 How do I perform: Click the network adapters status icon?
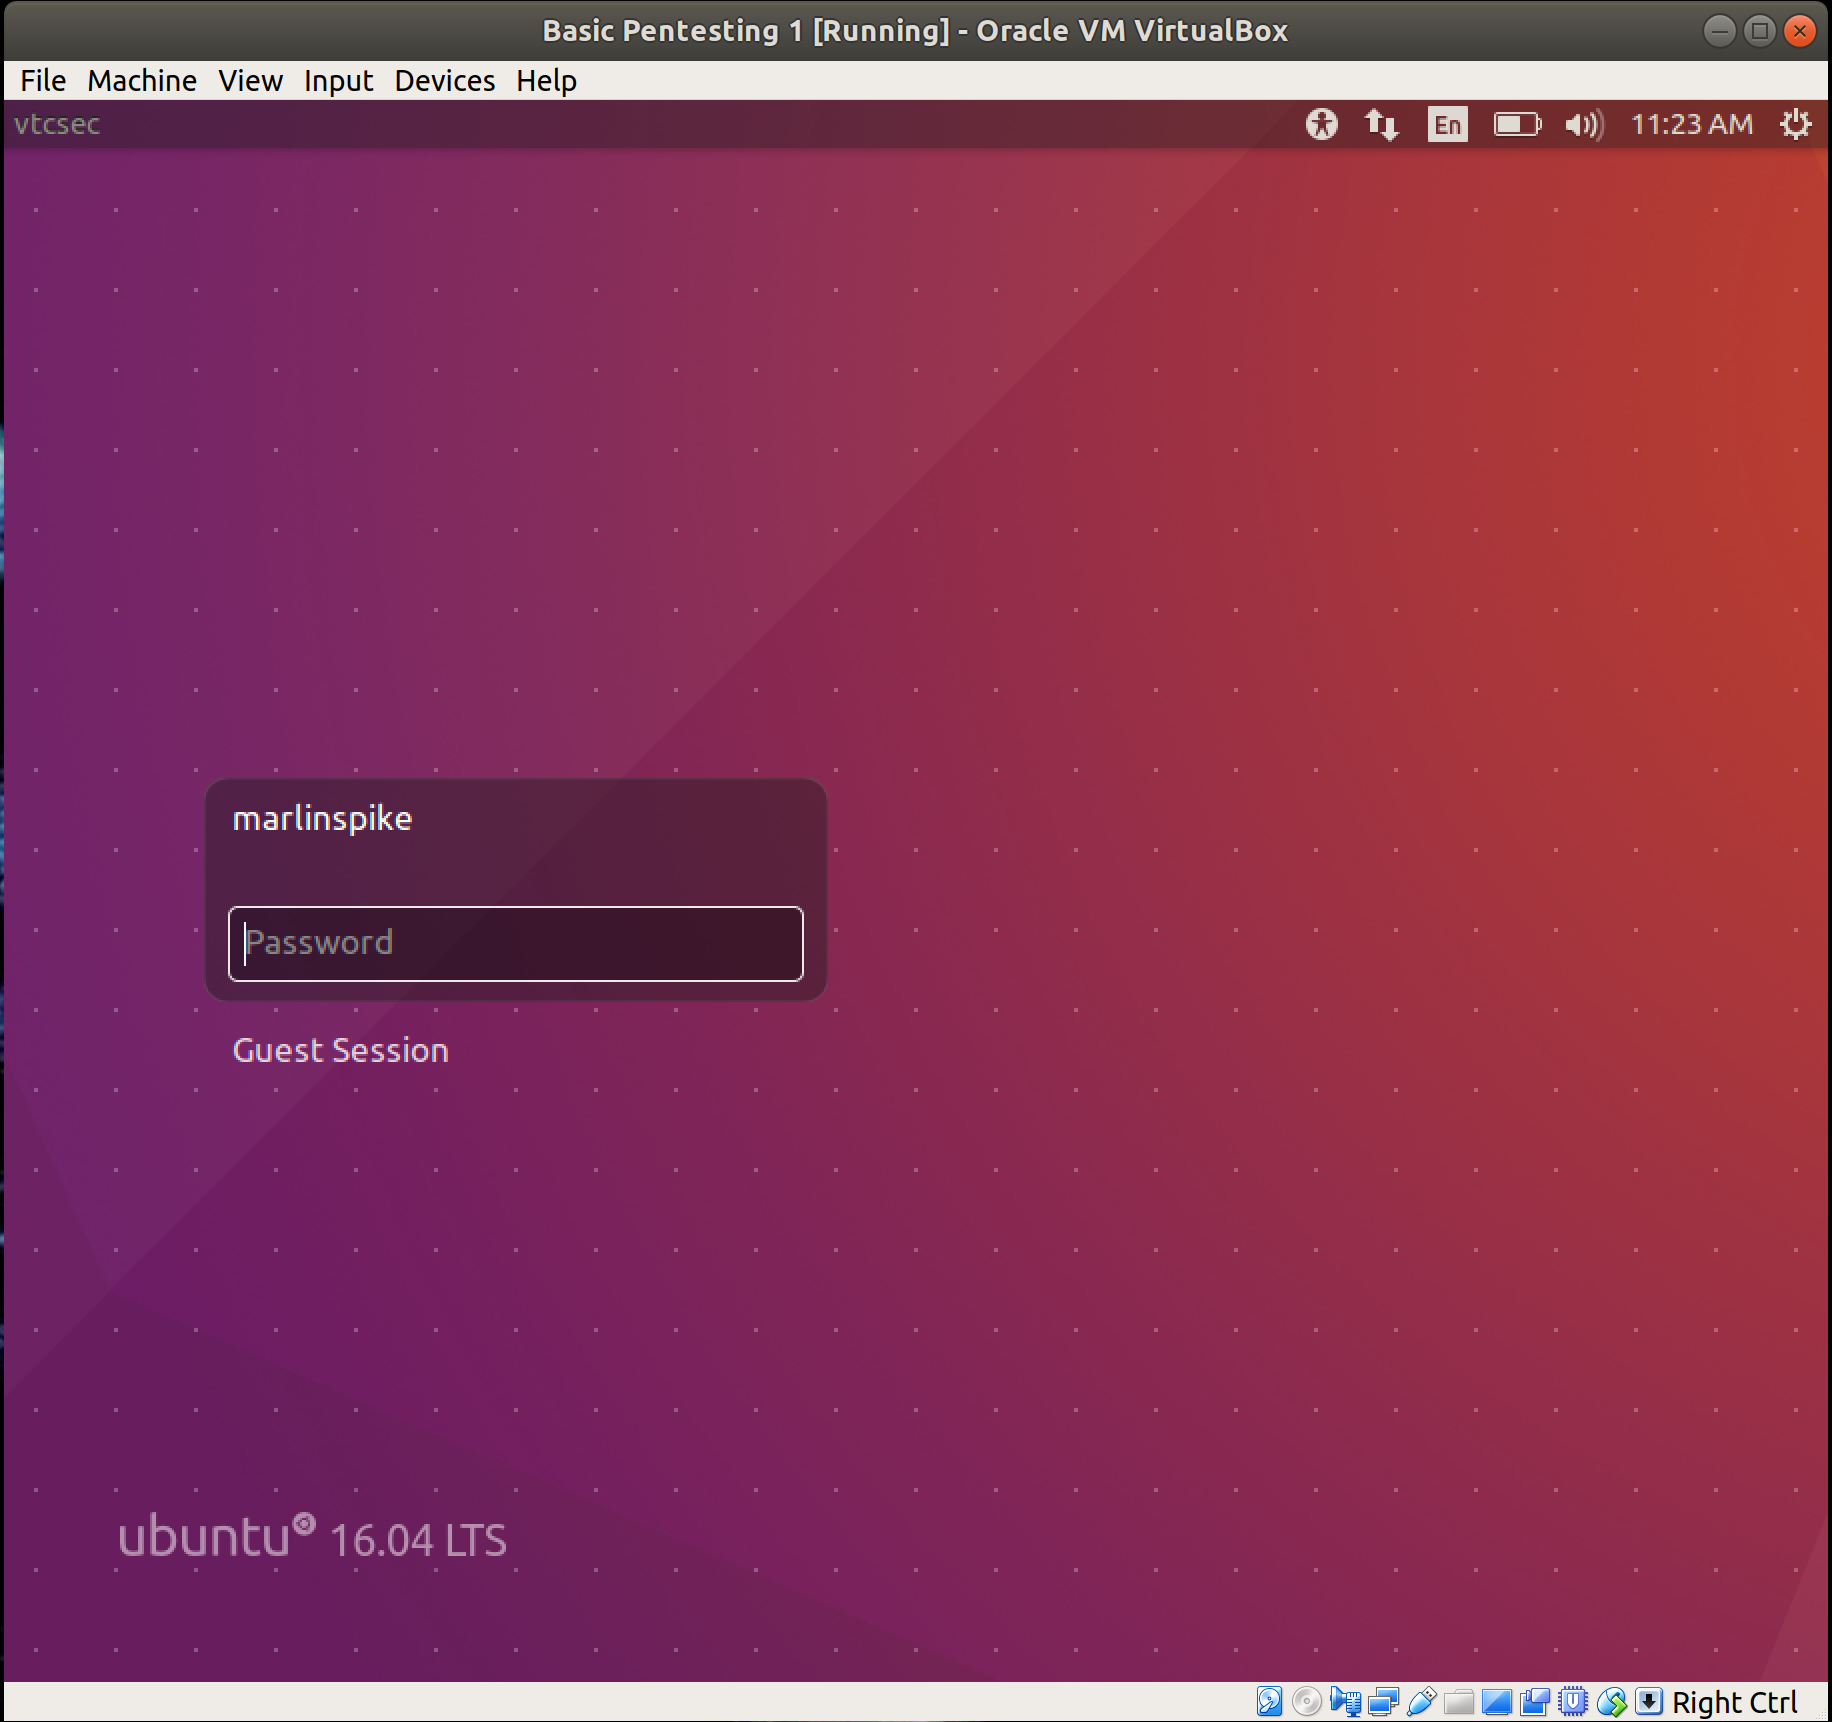click(x=1383, y=1701)
